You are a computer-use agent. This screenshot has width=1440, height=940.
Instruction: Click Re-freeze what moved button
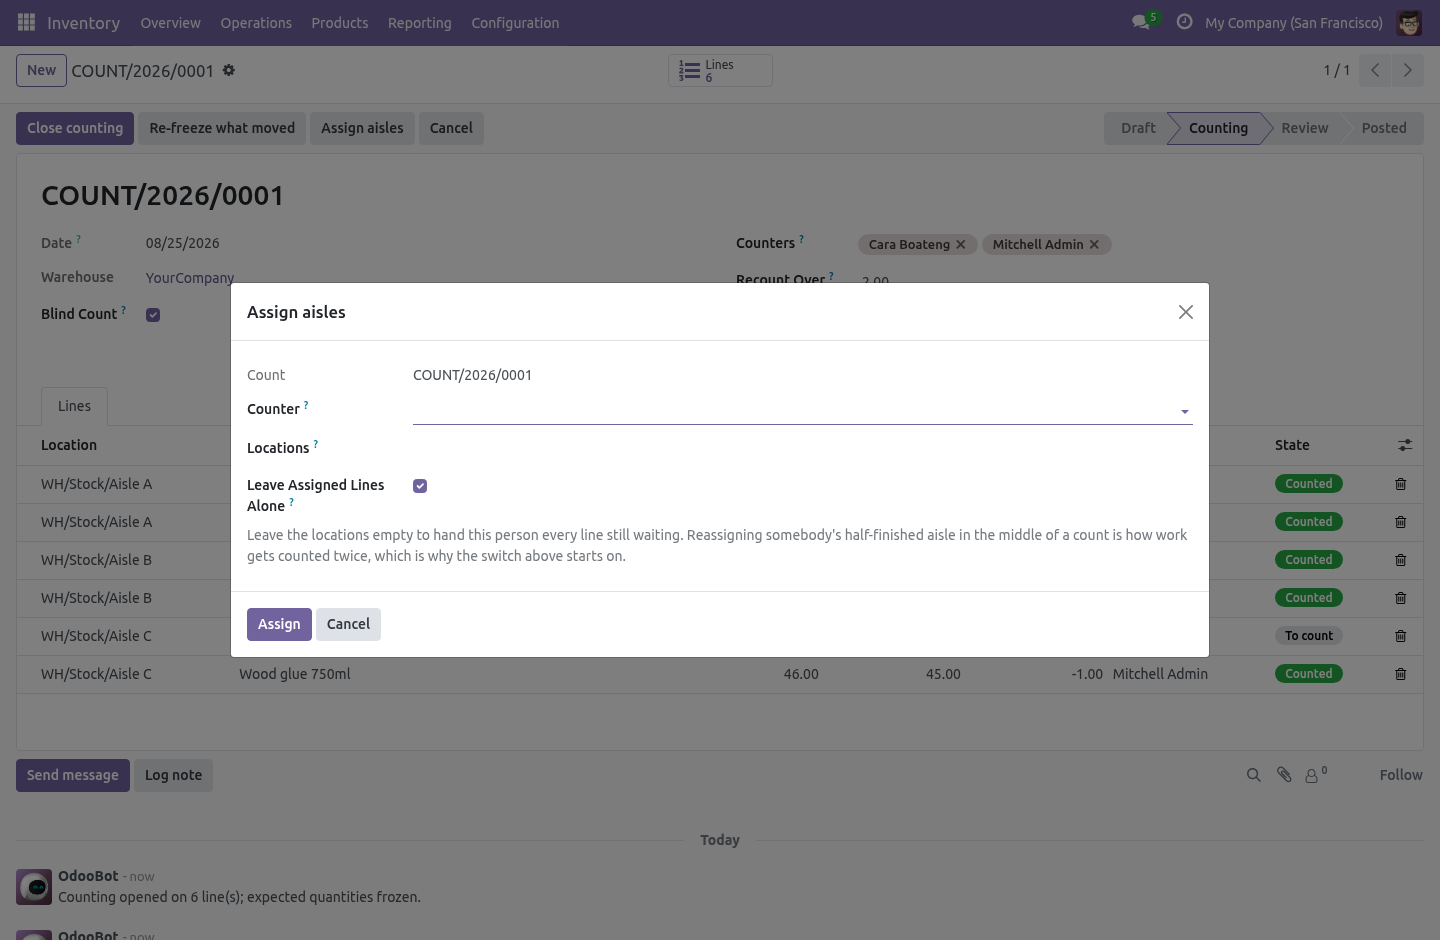click(222, 128)
